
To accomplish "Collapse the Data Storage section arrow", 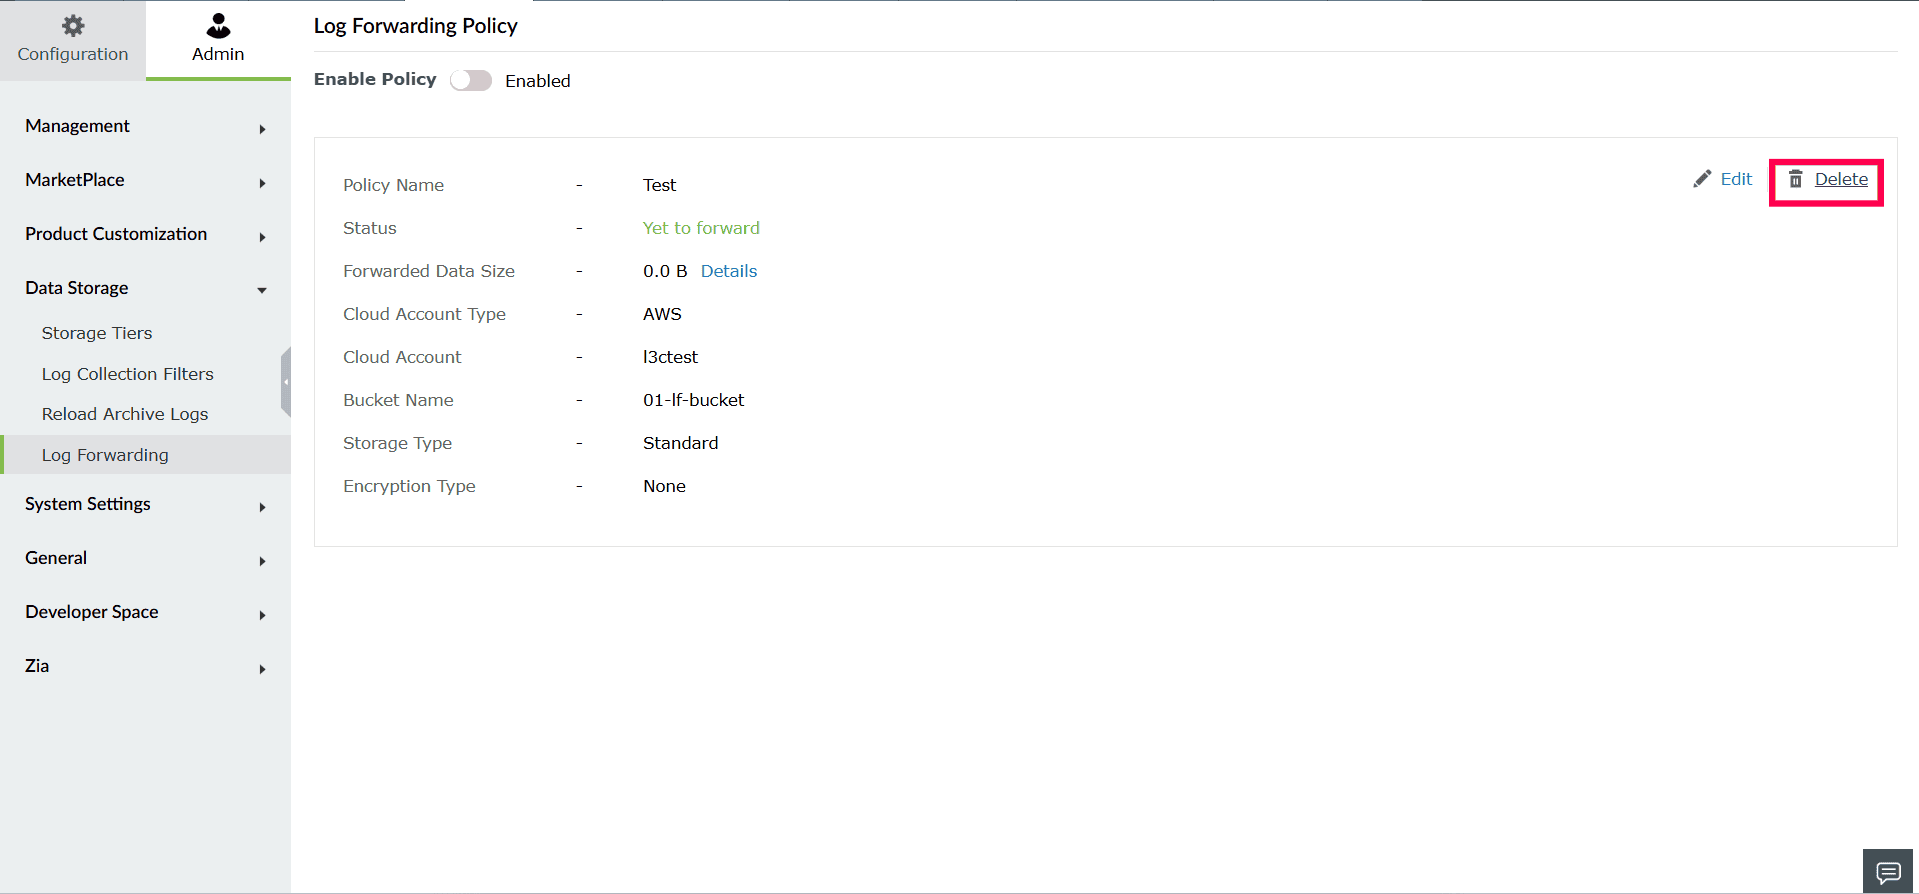I will [262, 290].
